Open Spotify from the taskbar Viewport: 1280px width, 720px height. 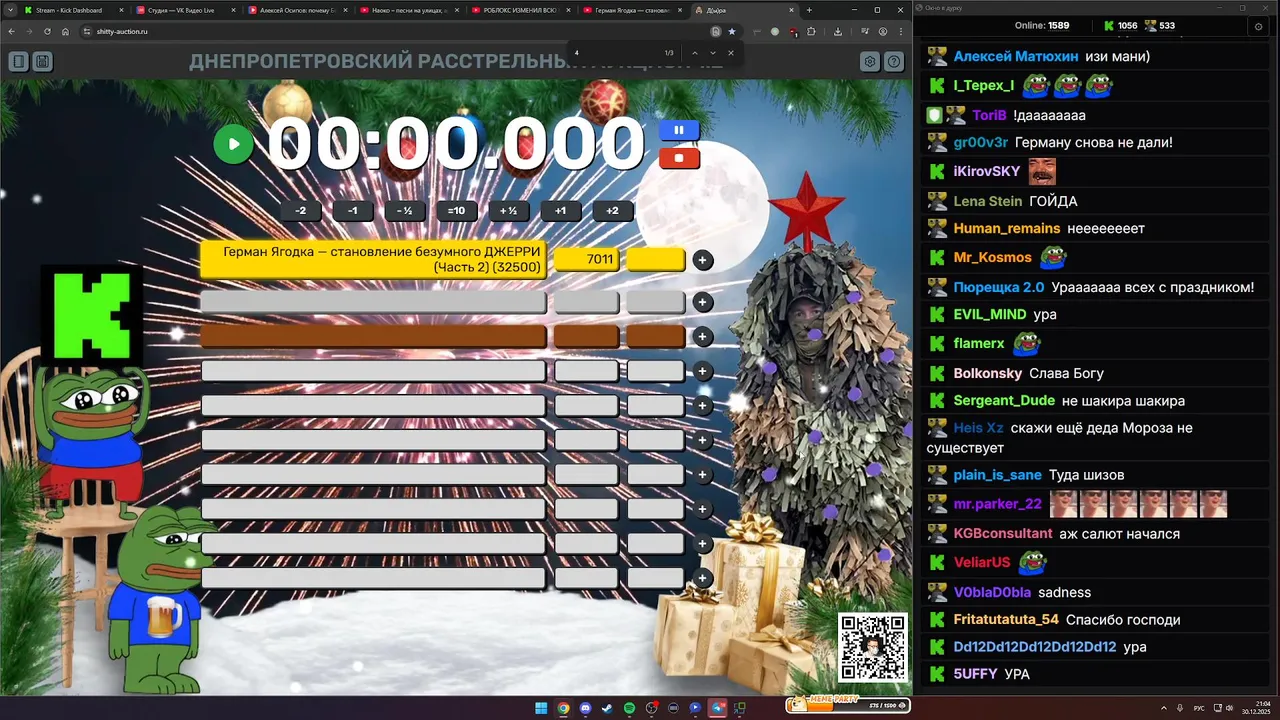(629, 708)
